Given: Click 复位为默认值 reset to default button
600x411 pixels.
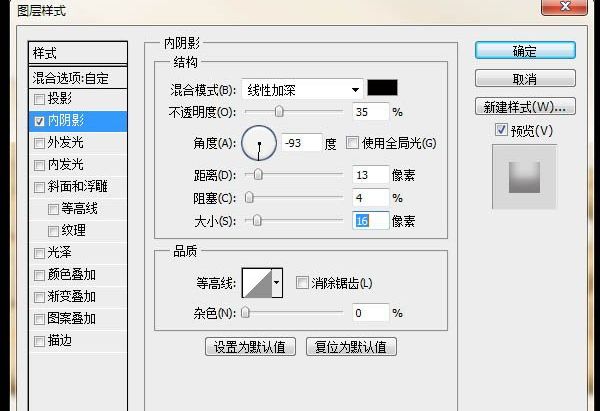Looking at the screenshot, I should pos(351,347).
